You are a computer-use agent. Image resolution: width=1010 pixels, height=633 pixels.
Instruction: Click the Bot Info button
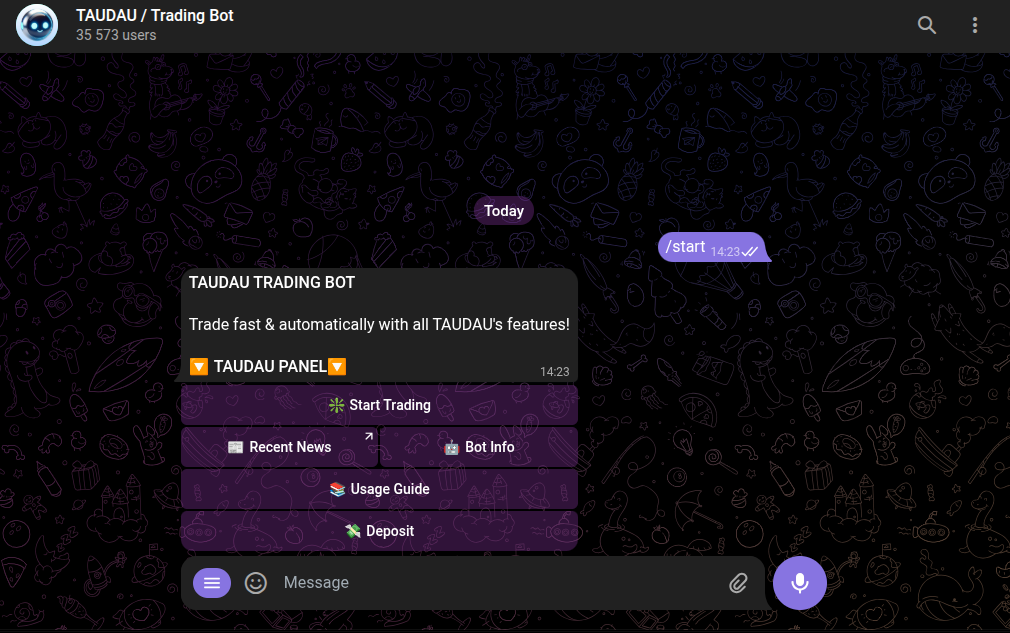tap(479, 447)
